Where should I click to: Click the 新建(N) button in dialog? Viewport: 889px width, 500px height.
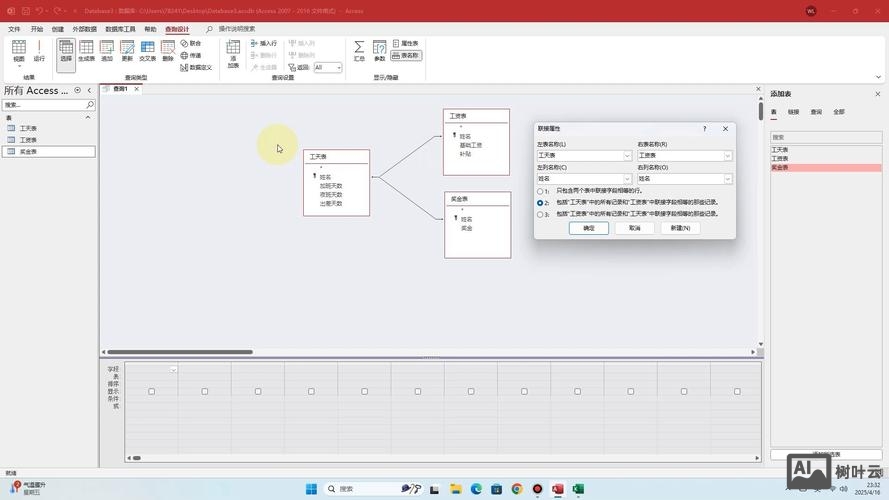[680, 228]
